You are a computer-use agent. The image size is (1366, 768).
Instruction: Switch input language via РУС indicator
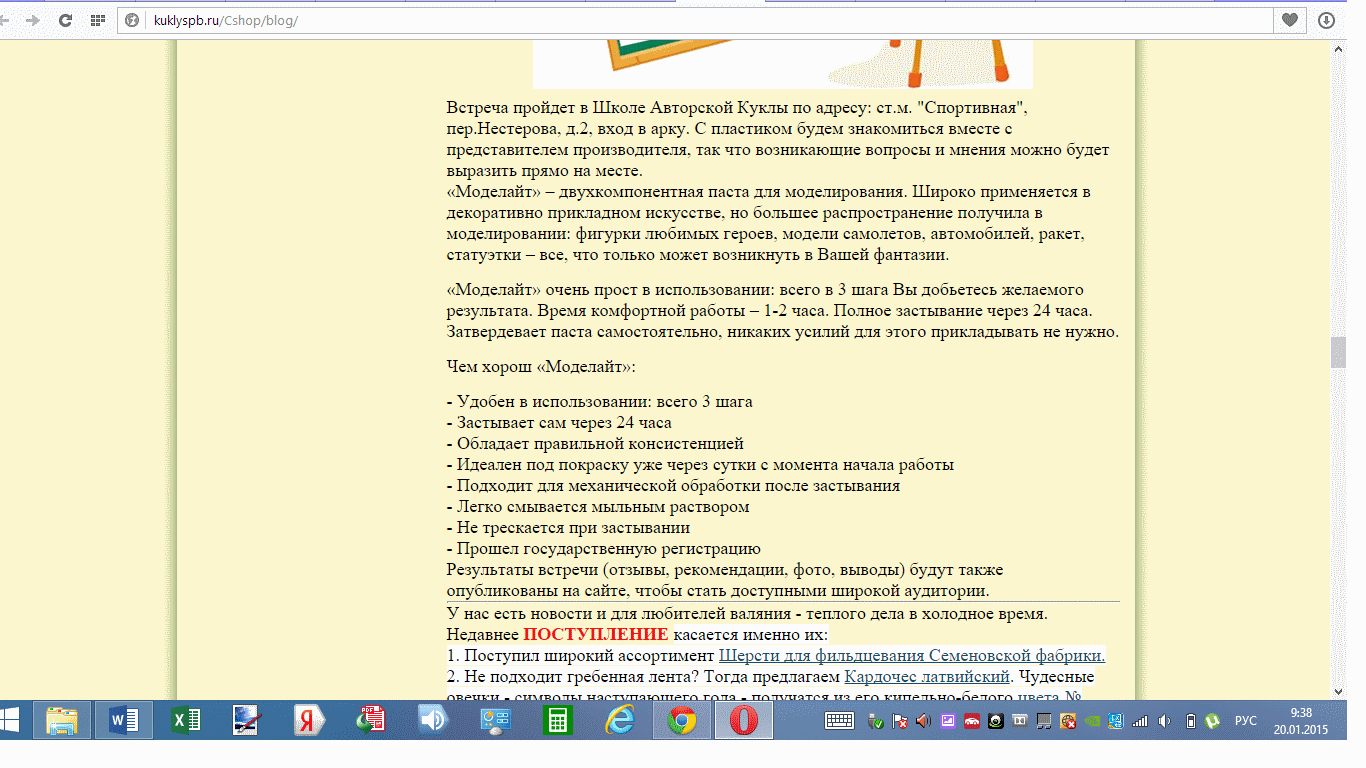click(1246, 721)
